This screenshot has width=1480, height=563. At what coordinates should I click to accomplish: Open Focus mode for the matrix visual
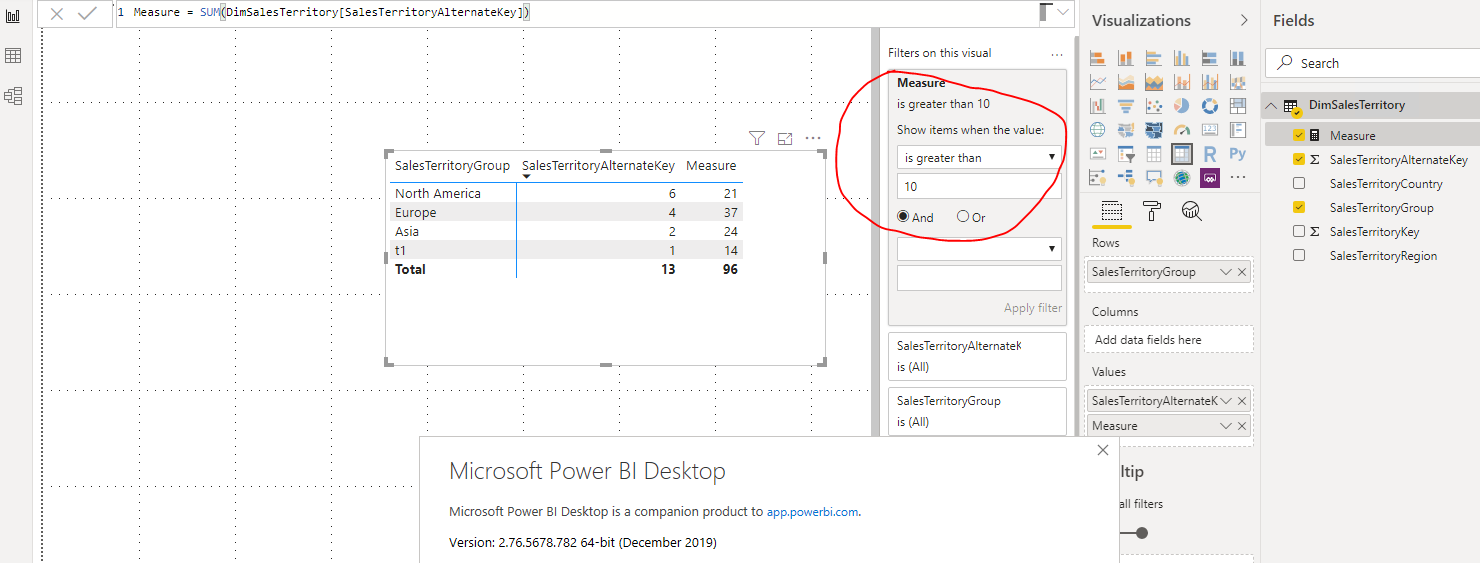tap(785, 138)
